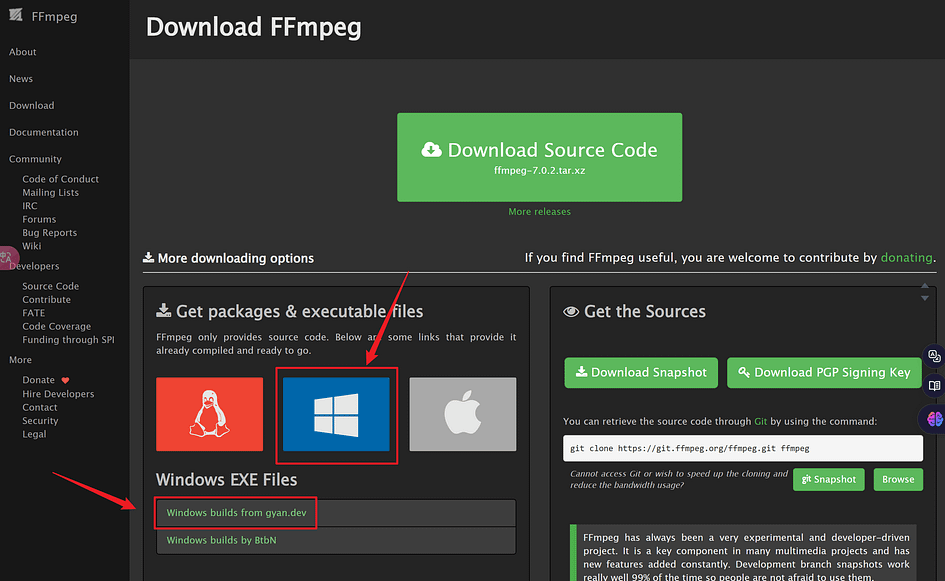Click the git Snapshot button
The image size is (945, 581).
coord(829,479)
